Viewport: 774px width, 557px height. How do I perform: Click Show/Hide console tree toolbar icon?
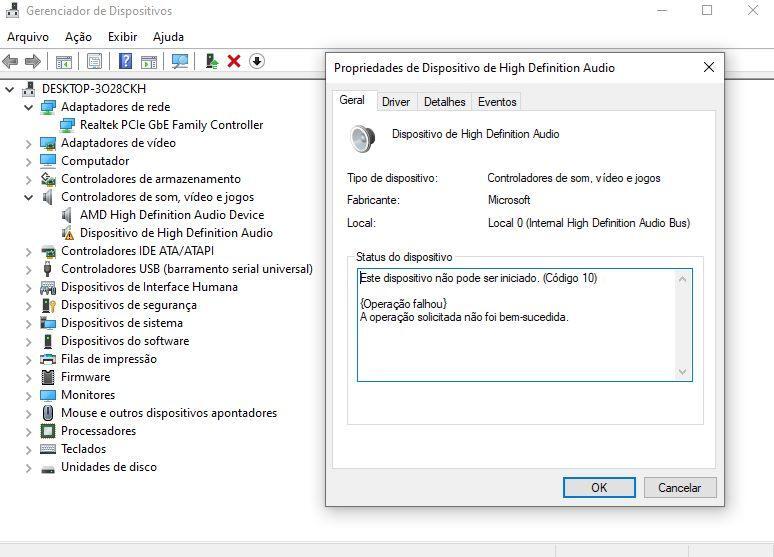(x=64, y=62)
